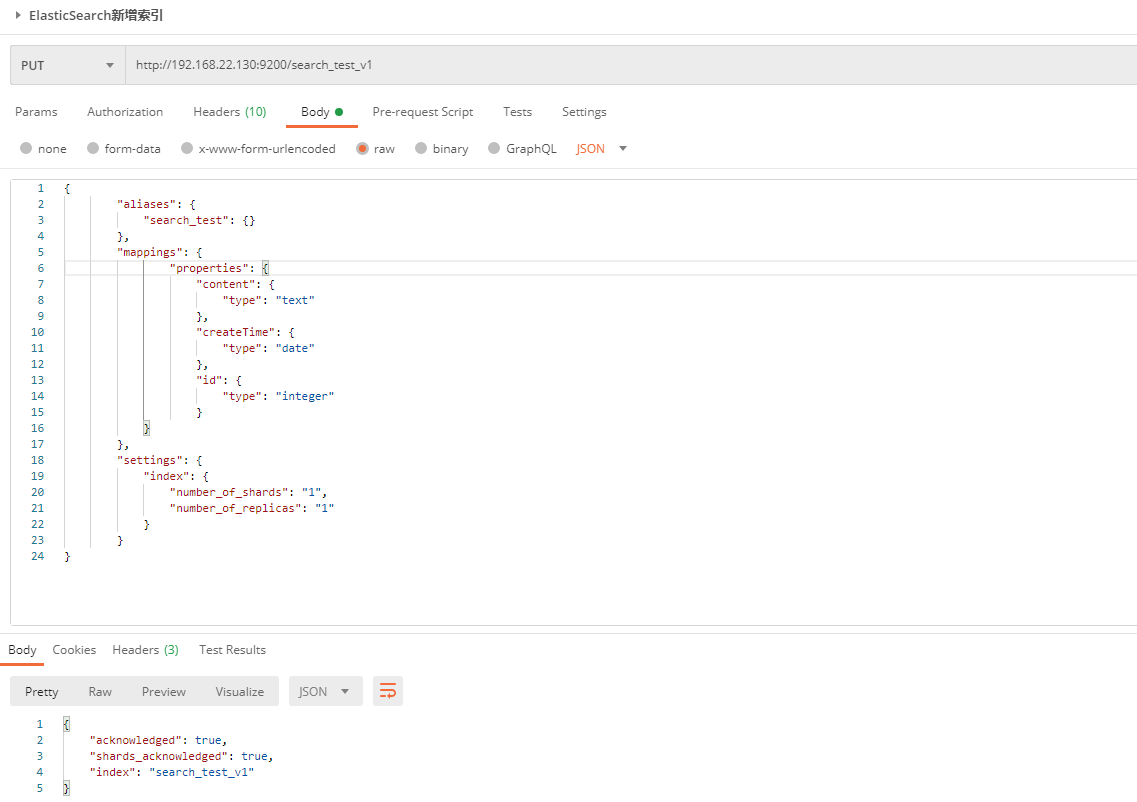
Task: Click the "search_test_v1" response value
Action: (202, 772)
